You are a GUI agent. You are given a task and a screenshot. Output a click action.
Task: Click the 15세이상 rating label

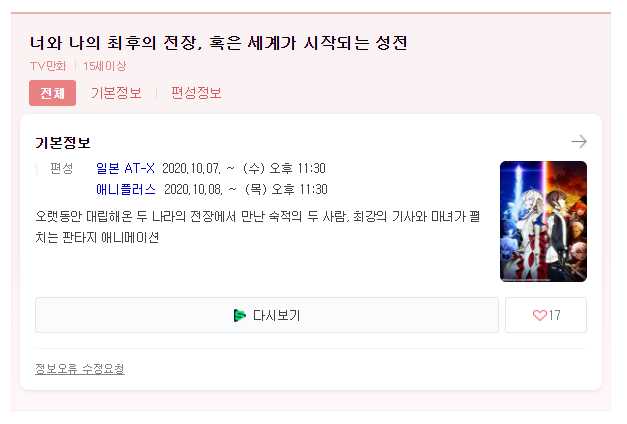click(104, 66)
